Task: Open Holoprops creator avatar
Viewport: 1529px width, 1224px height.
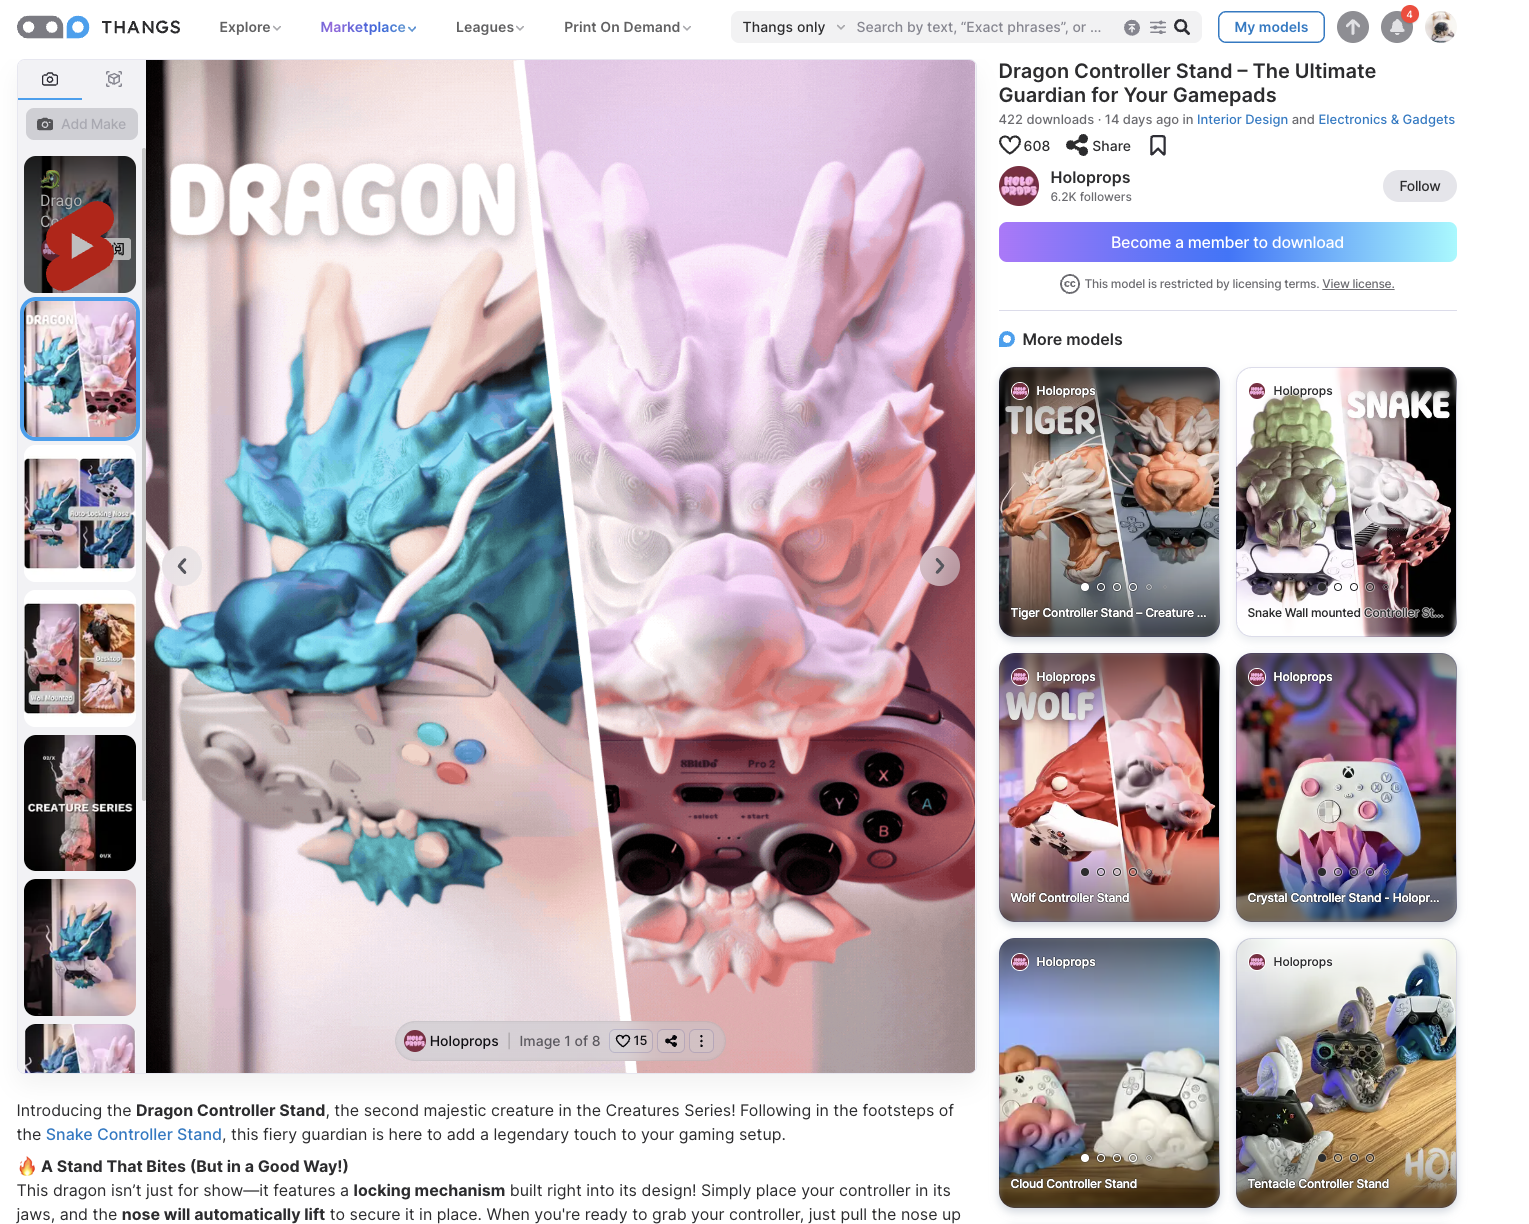Action: 1019,186
